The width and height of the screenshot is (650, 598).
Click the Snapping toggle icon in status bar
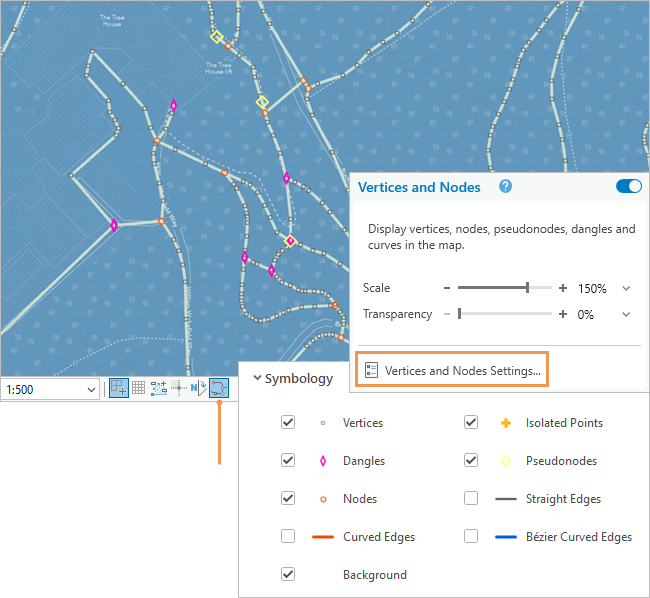tap(118, 388)
